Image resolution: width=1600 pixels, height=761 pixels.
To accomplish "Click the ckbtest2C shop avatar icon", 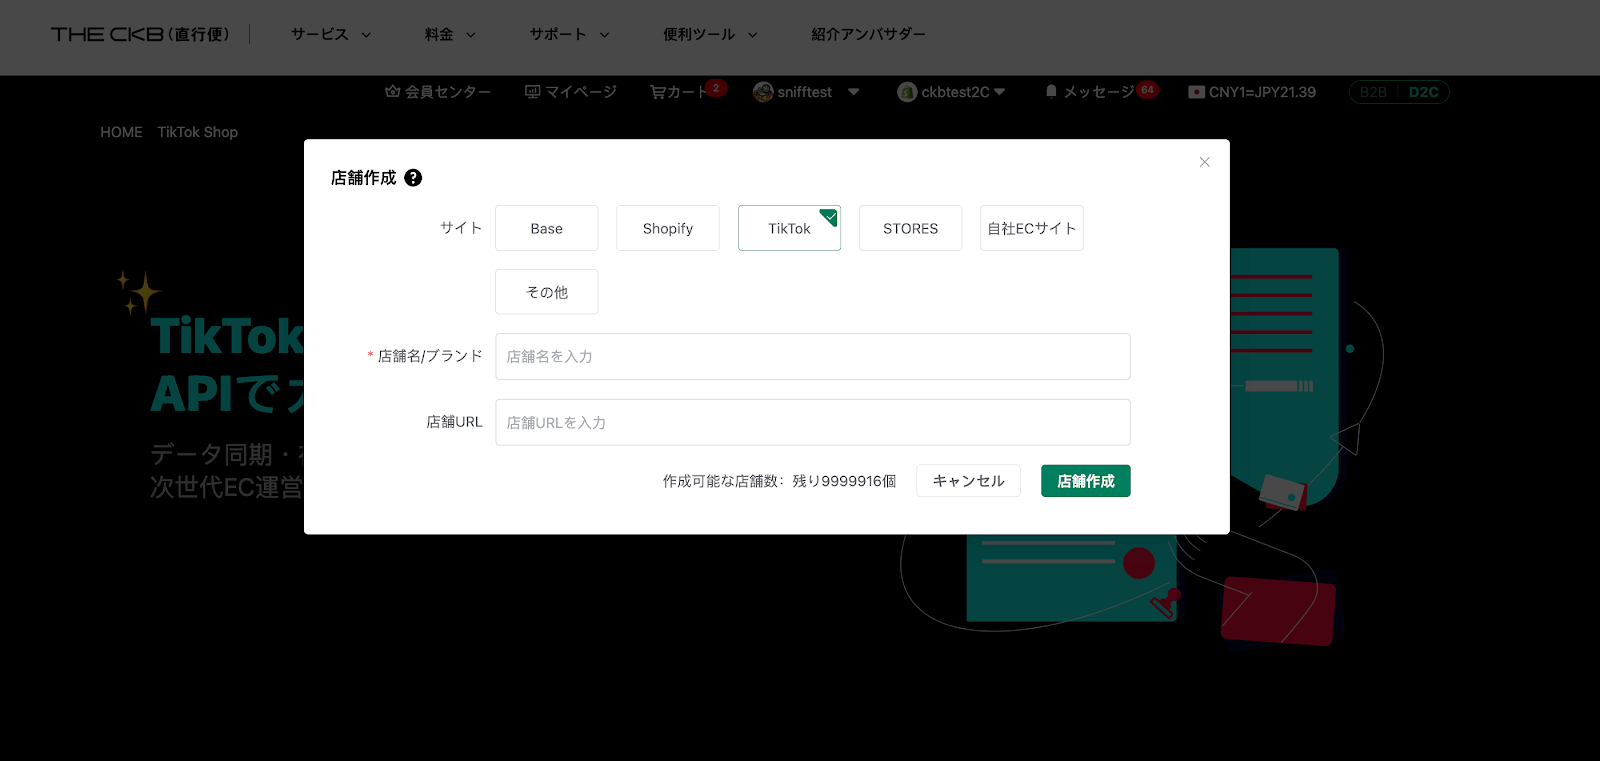I will [x=907, y=92].
